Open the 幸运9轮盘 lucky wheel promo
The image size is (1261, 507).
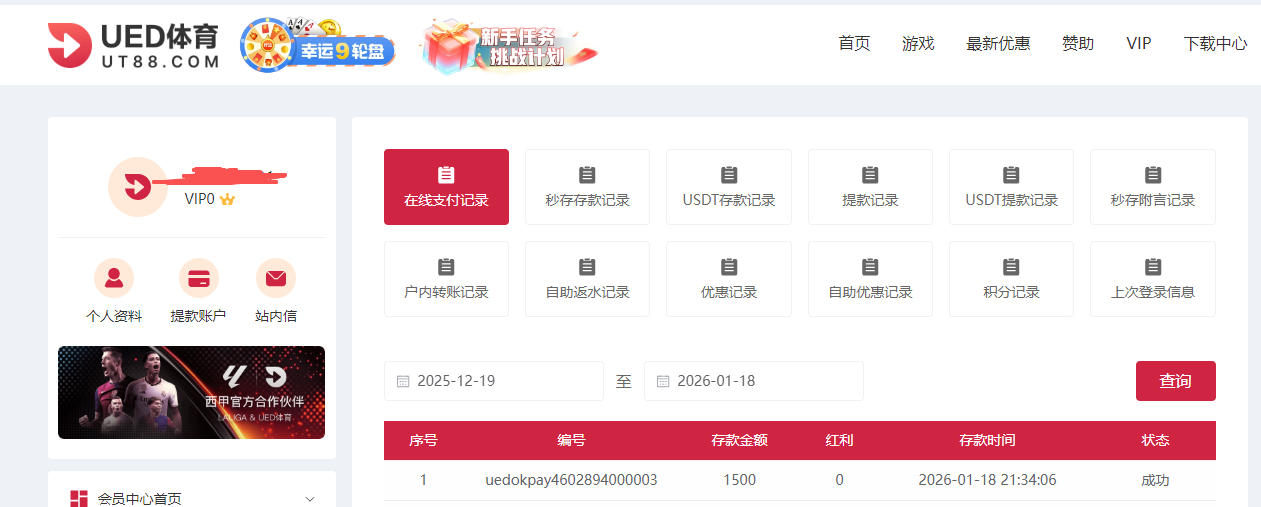317,46
